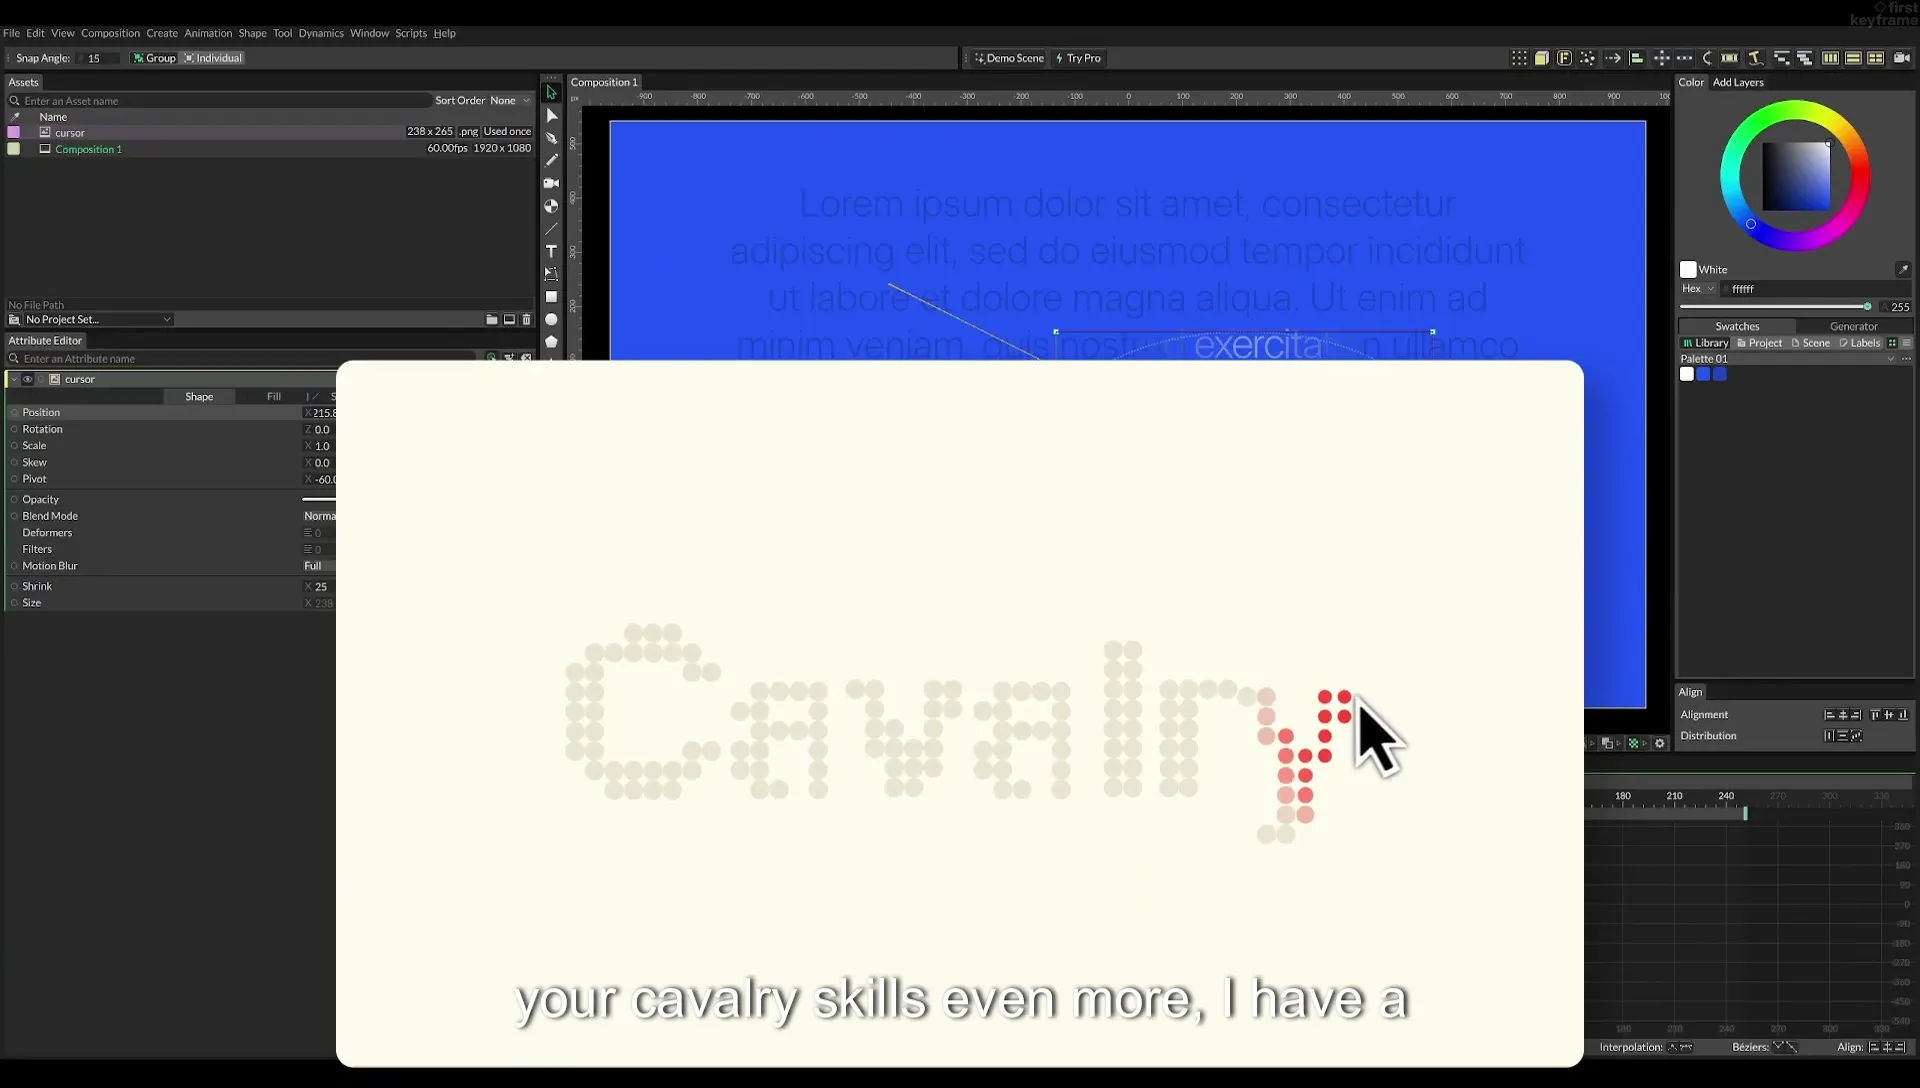Toggle the Opacity attribute keyframe circle

point(14,499)
